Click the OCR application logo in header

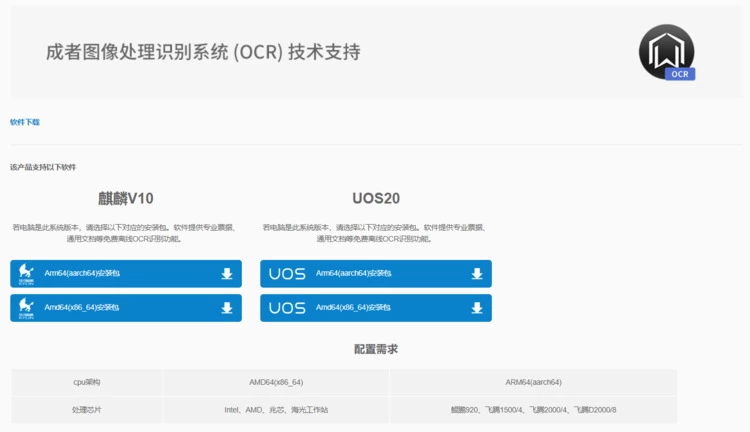[667, 53]
